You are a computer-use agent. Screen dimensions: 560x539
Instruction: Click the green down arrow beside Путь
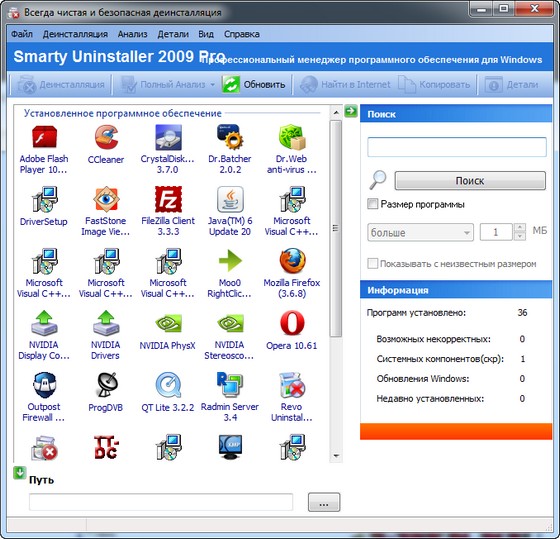(x=20, y=473)
